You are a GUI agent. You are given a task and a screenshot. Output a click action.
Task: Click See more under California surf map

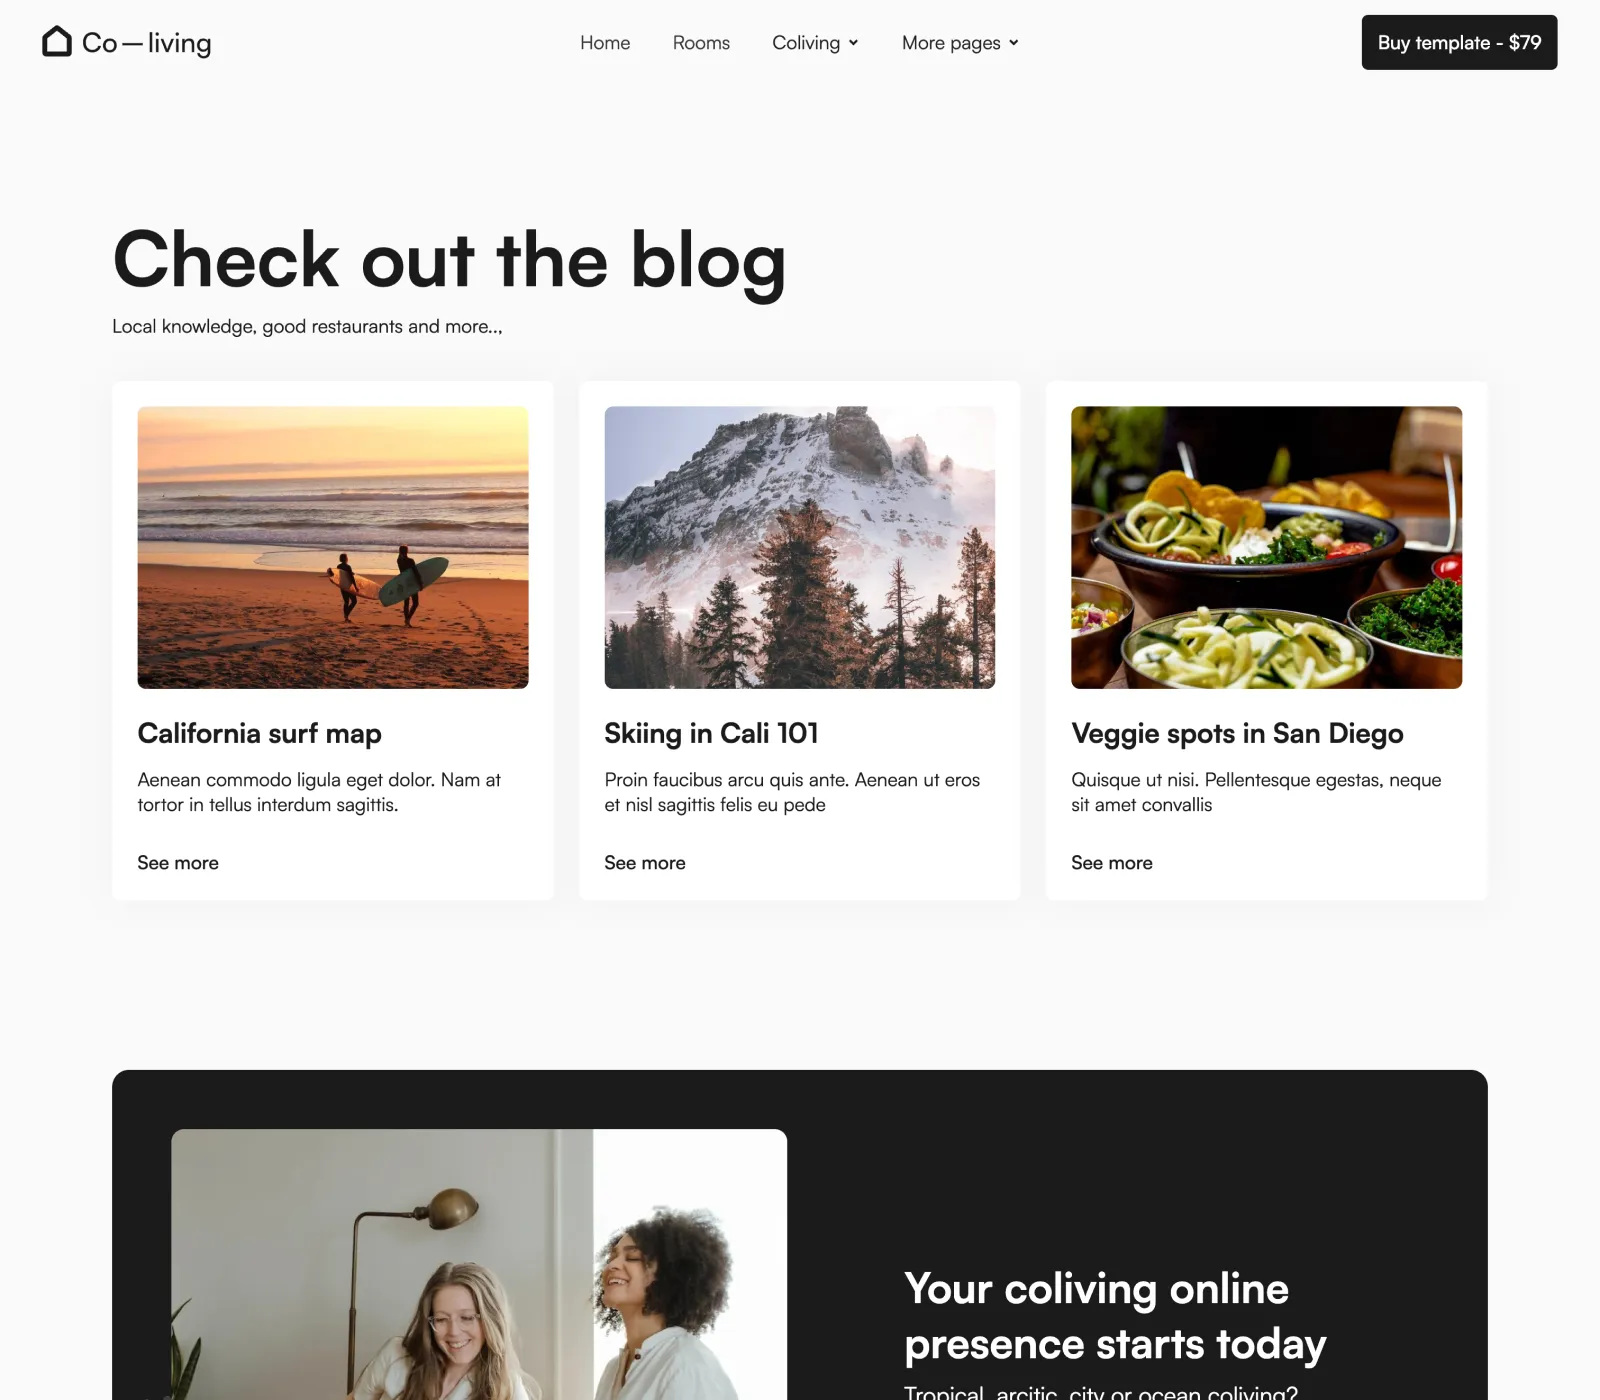point(178,863)
